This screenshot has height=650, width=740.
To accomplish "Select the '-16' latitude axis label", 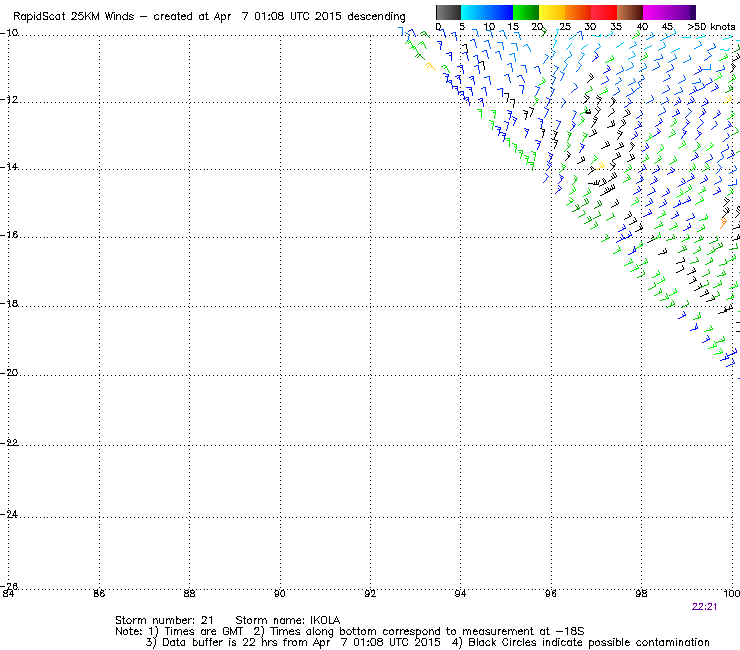I will [x=9, y=235].
